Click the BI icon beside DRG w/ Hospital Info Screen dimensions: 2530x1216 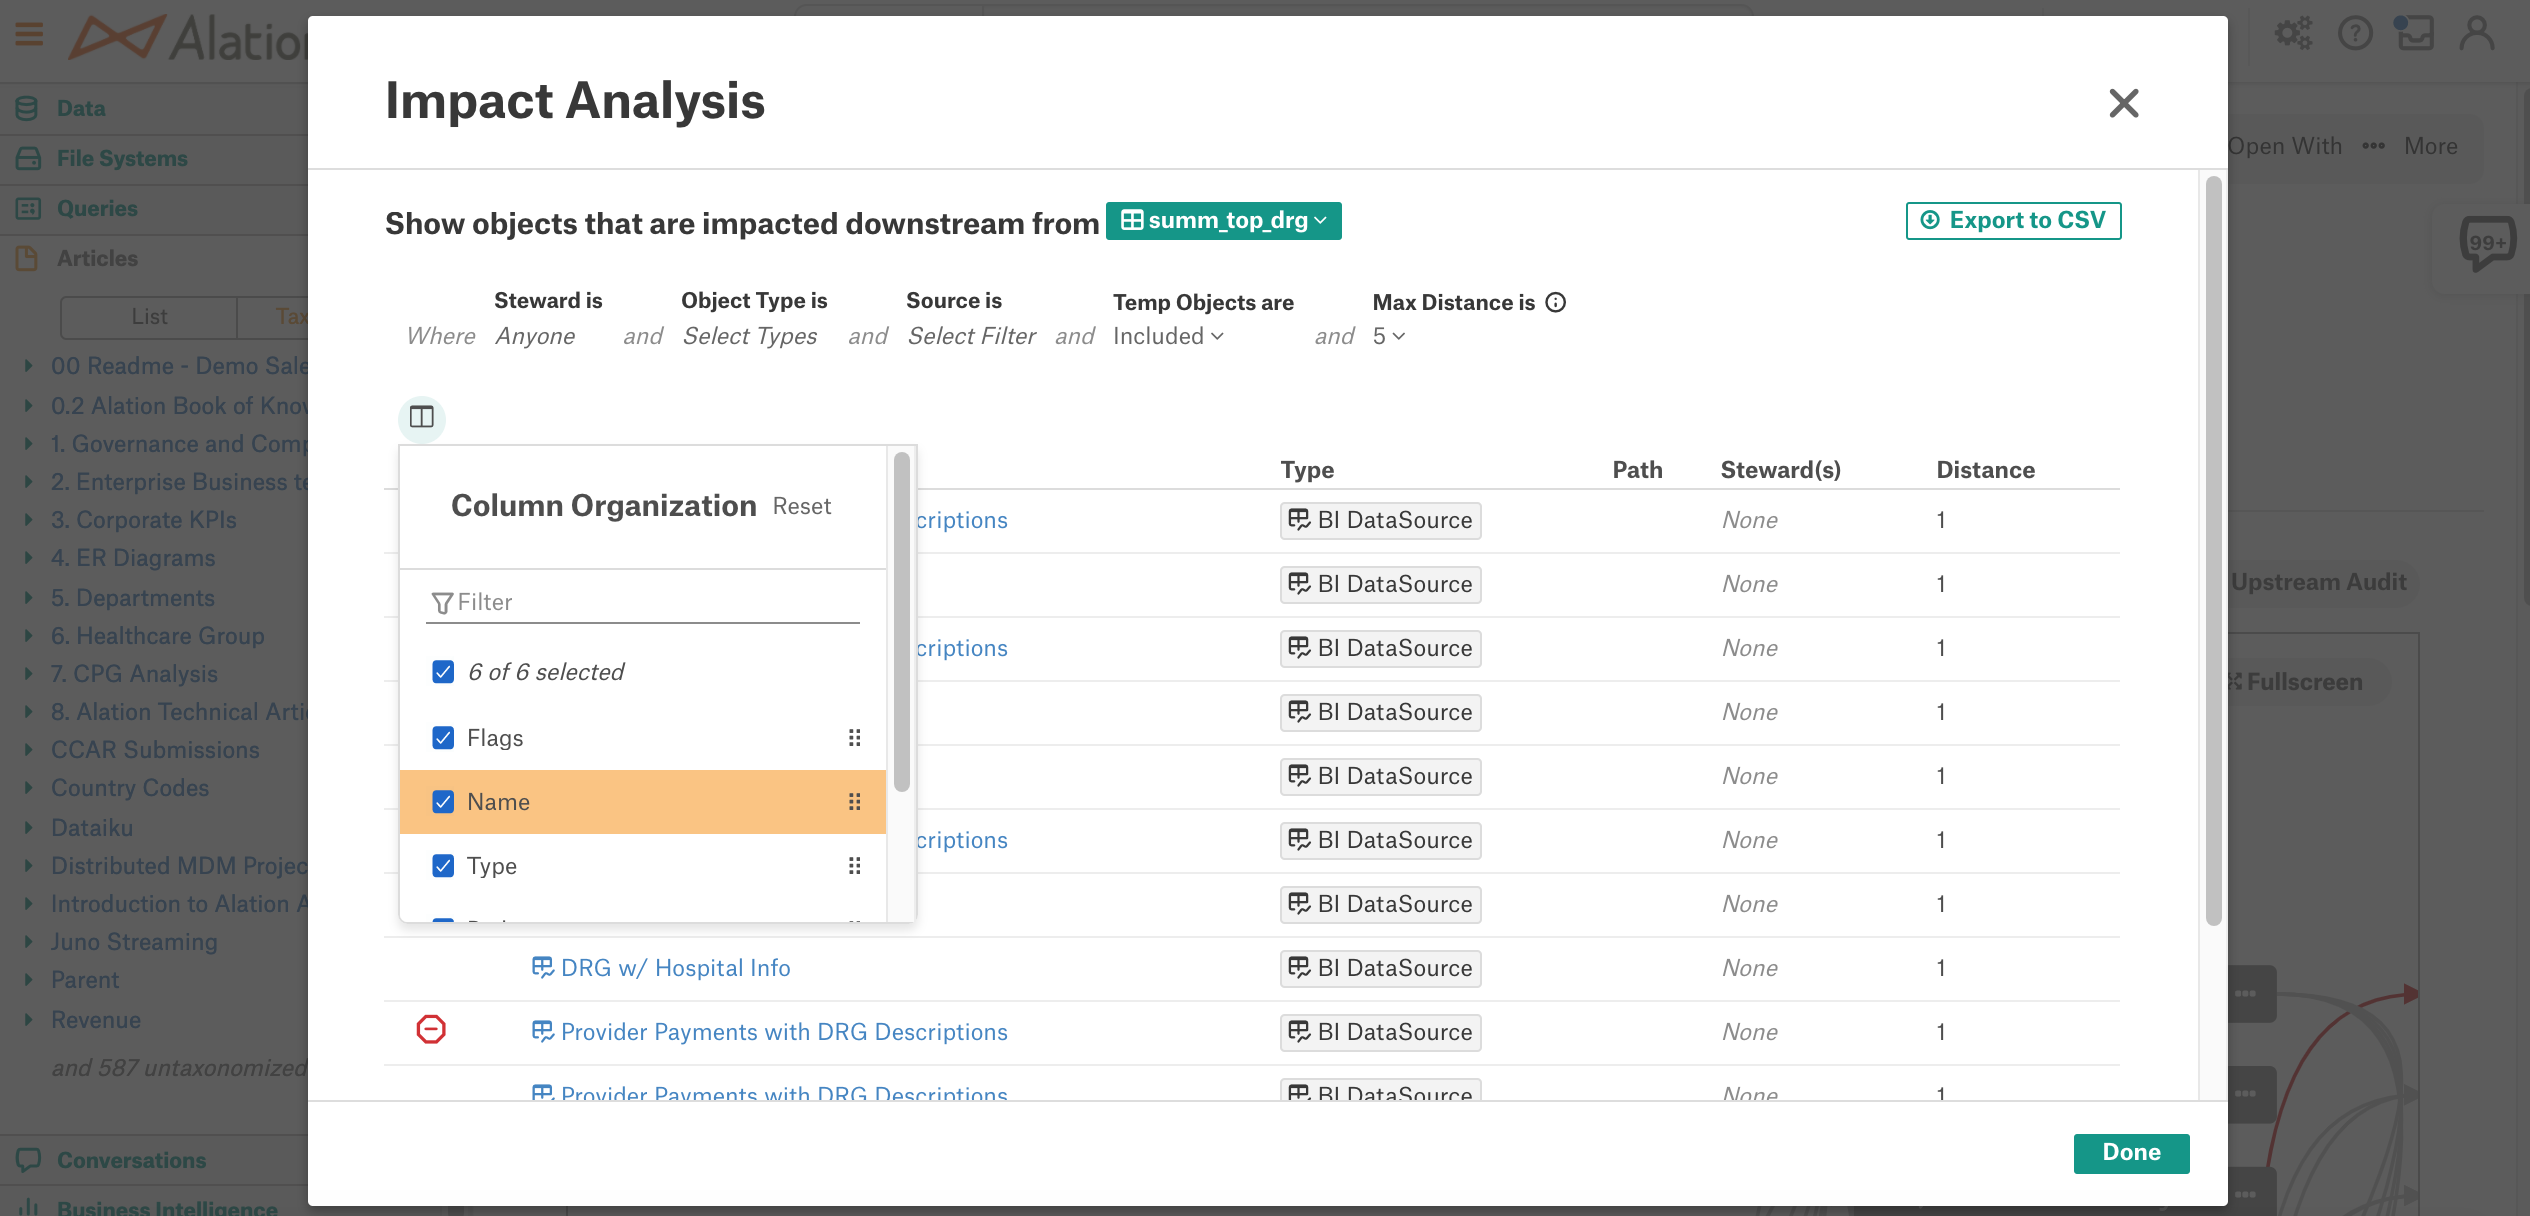pyautogui.click(x=542, y=967)
